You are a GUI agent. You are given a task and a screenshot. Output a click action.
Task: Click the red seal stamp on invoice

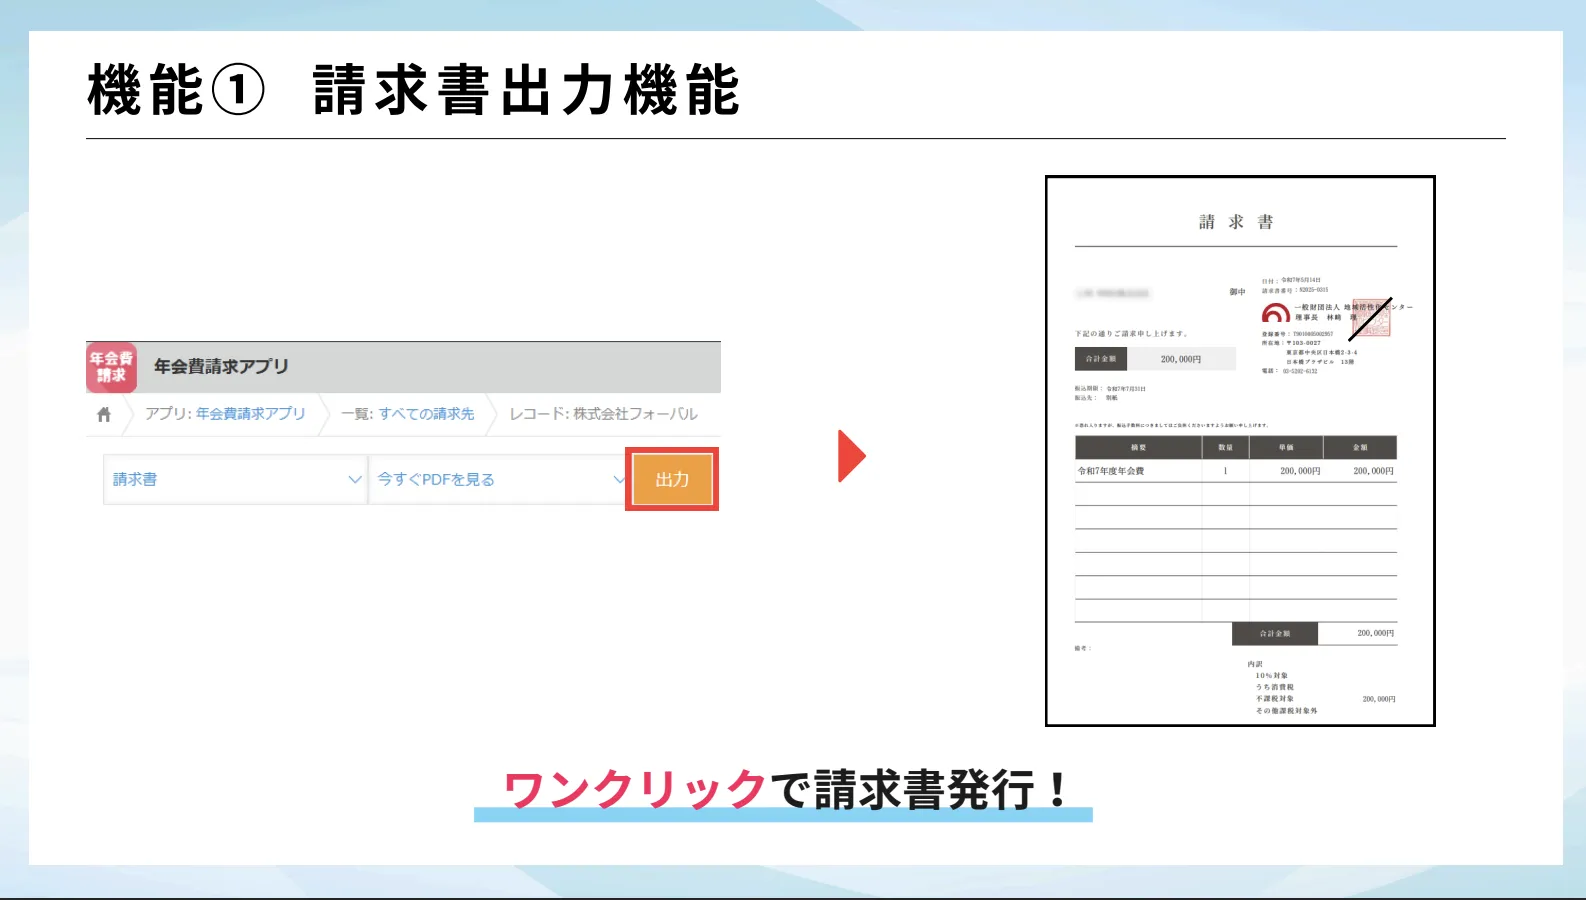click(1369, 318)
